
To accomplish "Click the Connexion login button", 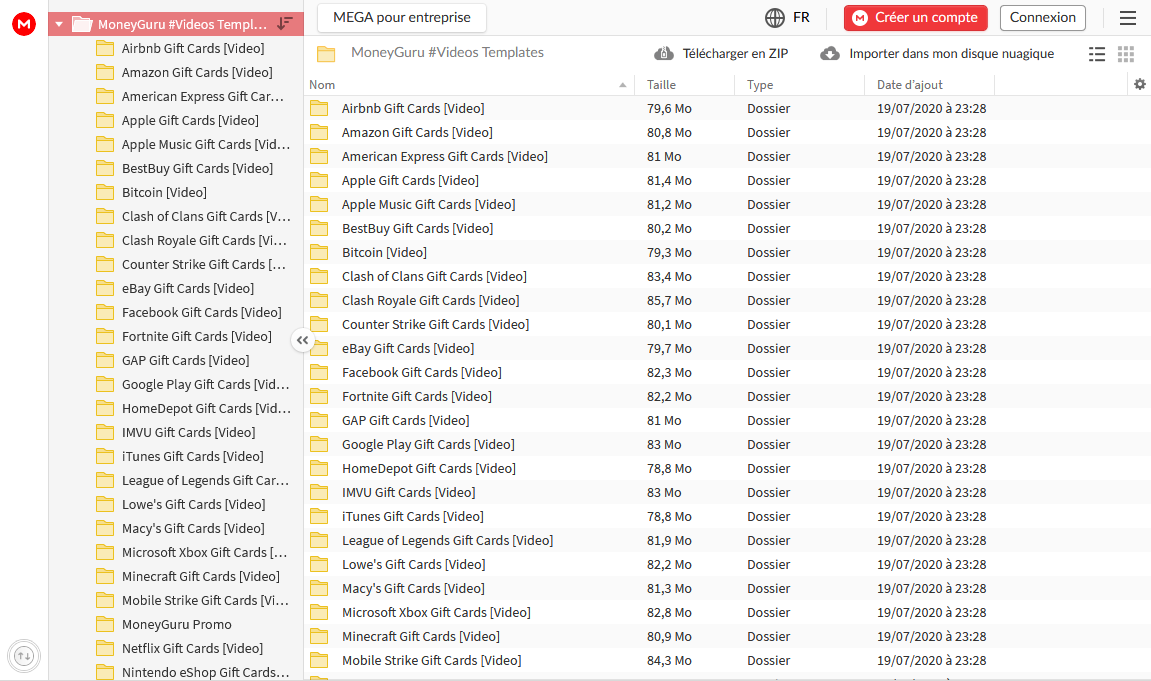I will pos(1042,18).
